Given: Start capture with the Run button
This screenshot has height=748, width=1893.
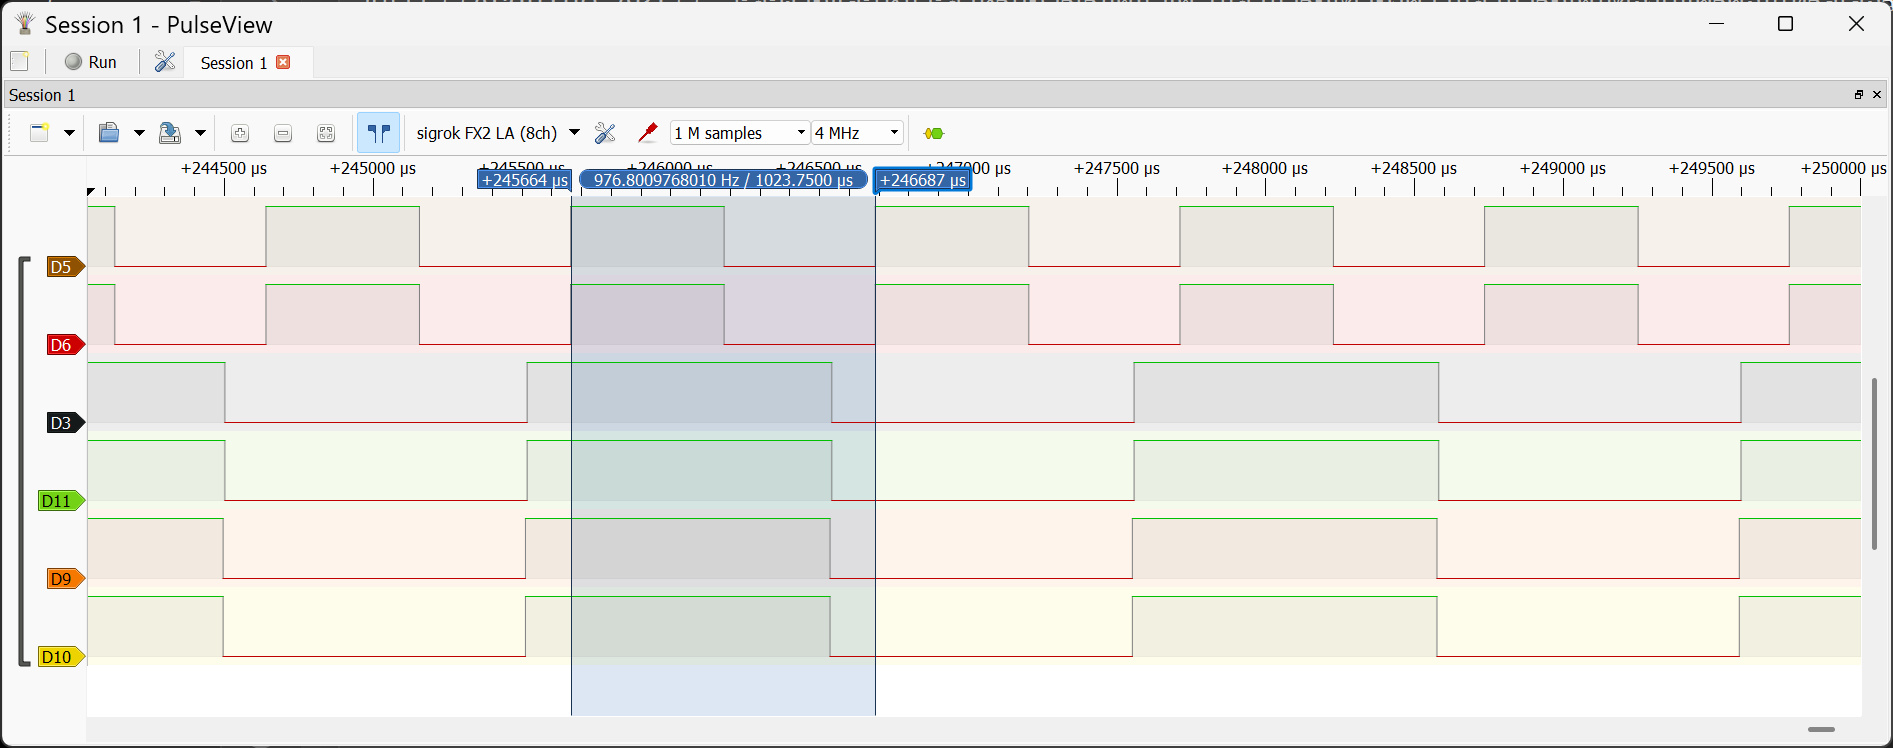Looking at the screenshot, I should point(91,62).
